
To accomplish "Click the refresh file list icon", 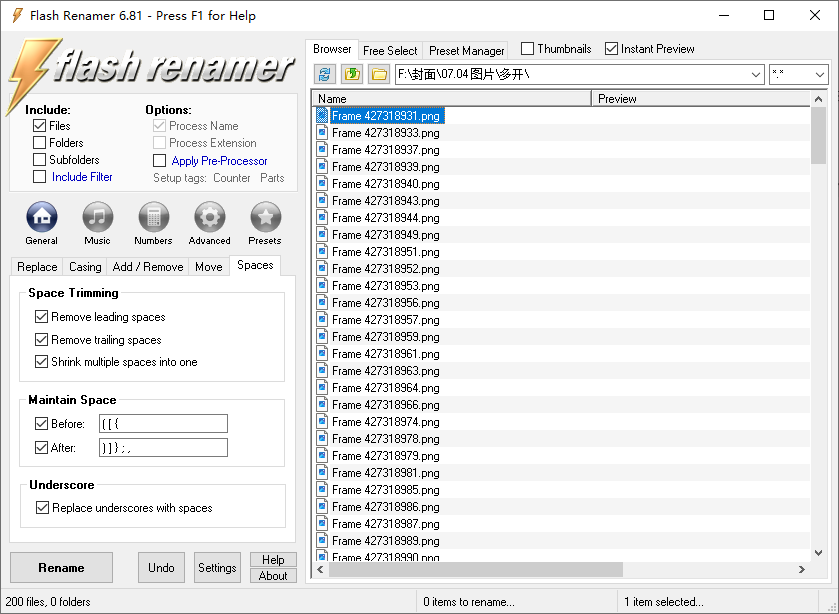I will click(x=325, y=74).
